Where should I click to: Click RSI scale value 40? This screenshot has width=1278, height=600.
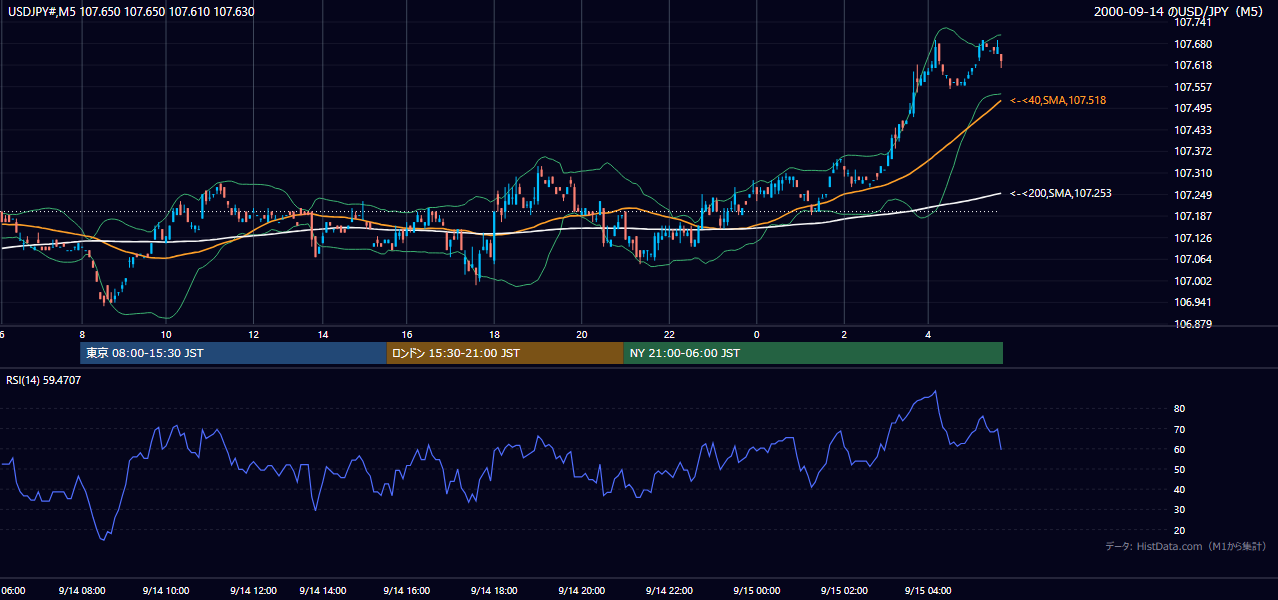pyautogui.click(x=1180, y=489)
